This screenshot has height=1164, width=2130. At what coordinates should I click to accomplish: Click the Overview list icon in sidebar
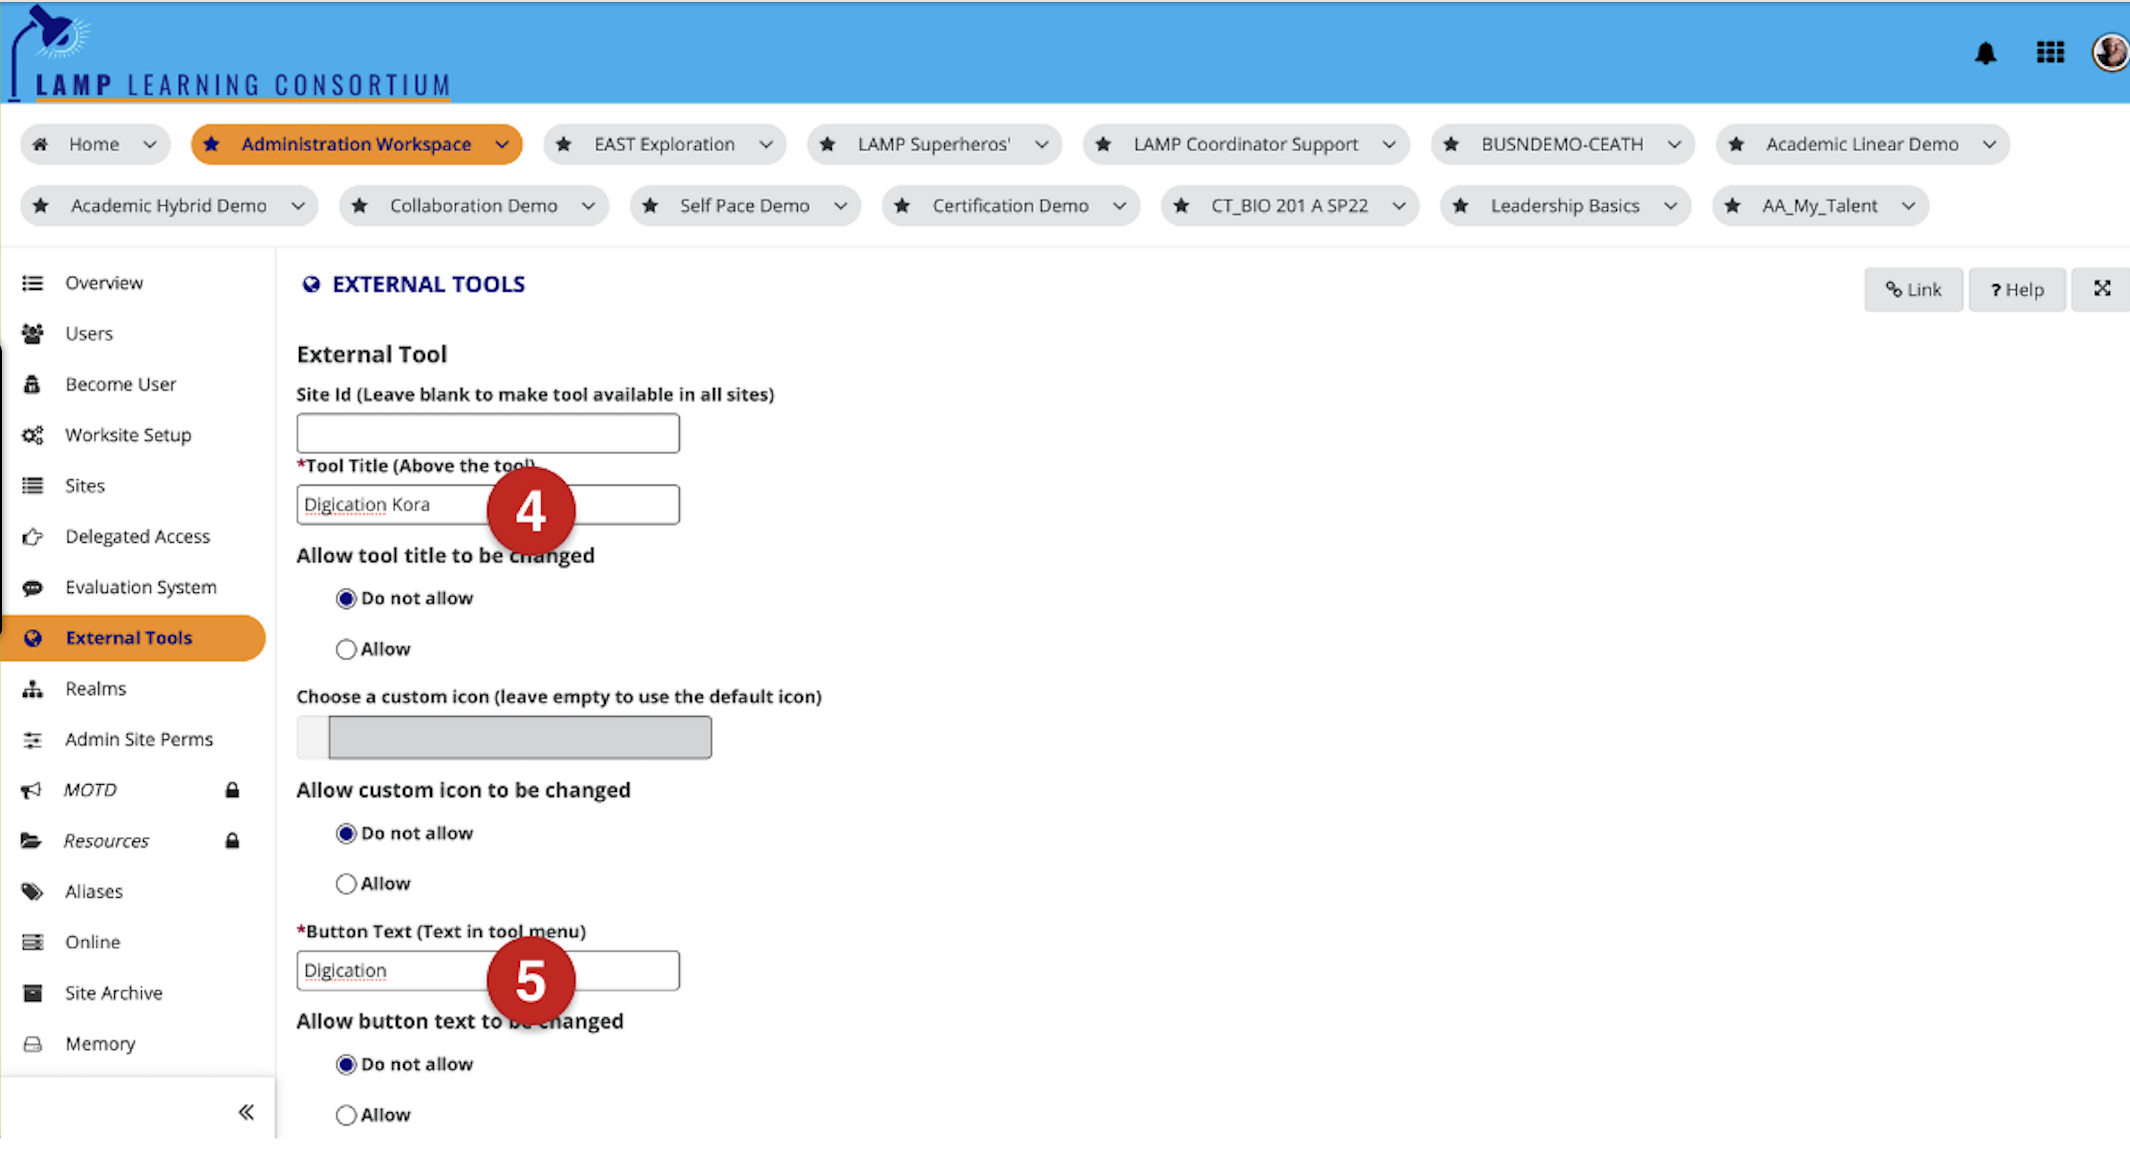33,283
